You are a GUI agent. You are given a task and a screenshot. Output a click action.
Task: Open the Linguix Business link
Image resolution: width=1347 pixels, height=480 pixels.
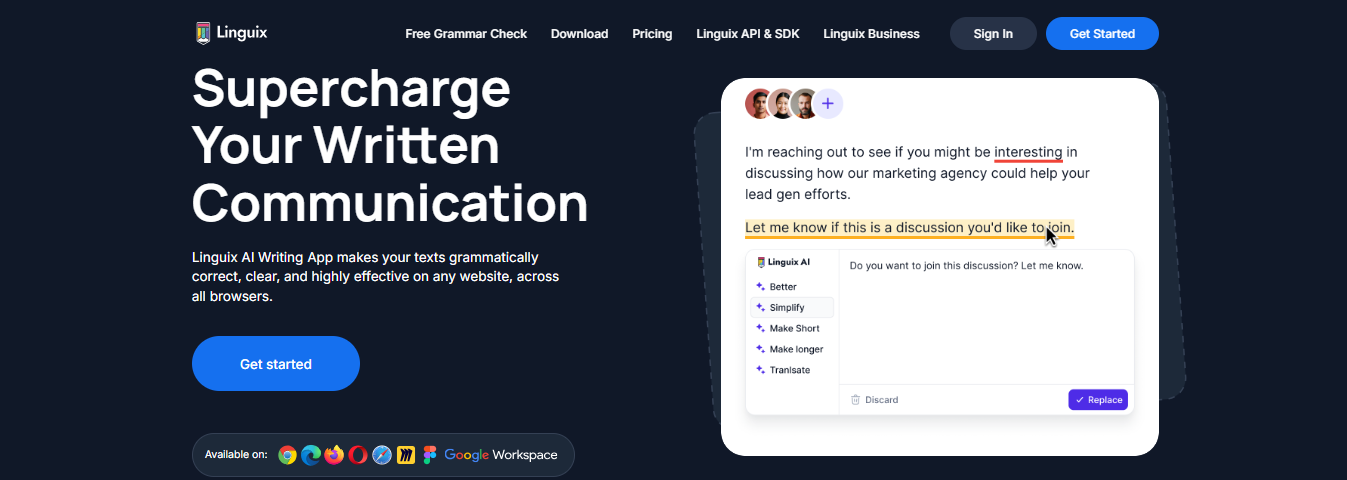(871, 34)
